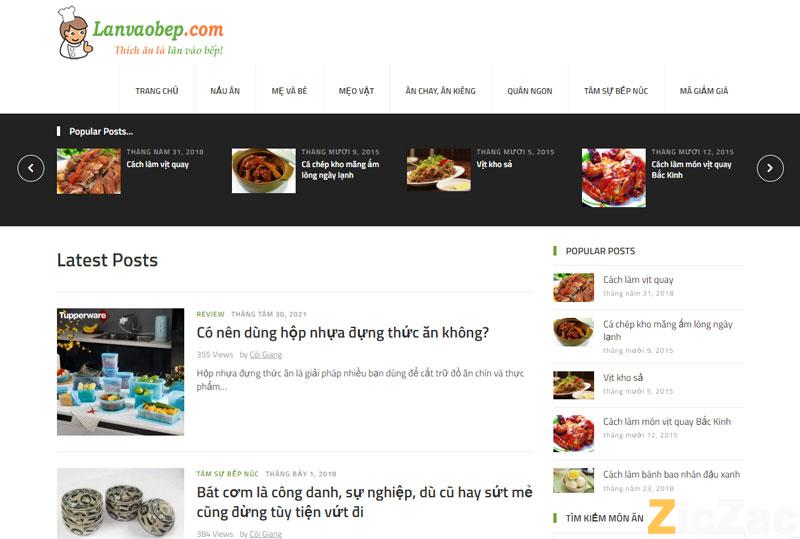Visit the QUÁN NGON menu
Image resolution: width=800 pixels, height=539 pixels.
point(530,91)
